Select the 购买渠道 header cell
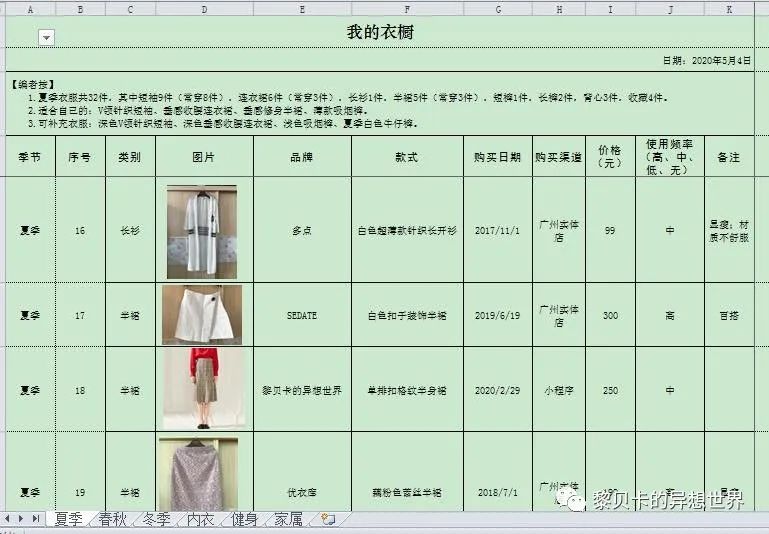Viewport: 769px width, 534px height. coord(559,157)
